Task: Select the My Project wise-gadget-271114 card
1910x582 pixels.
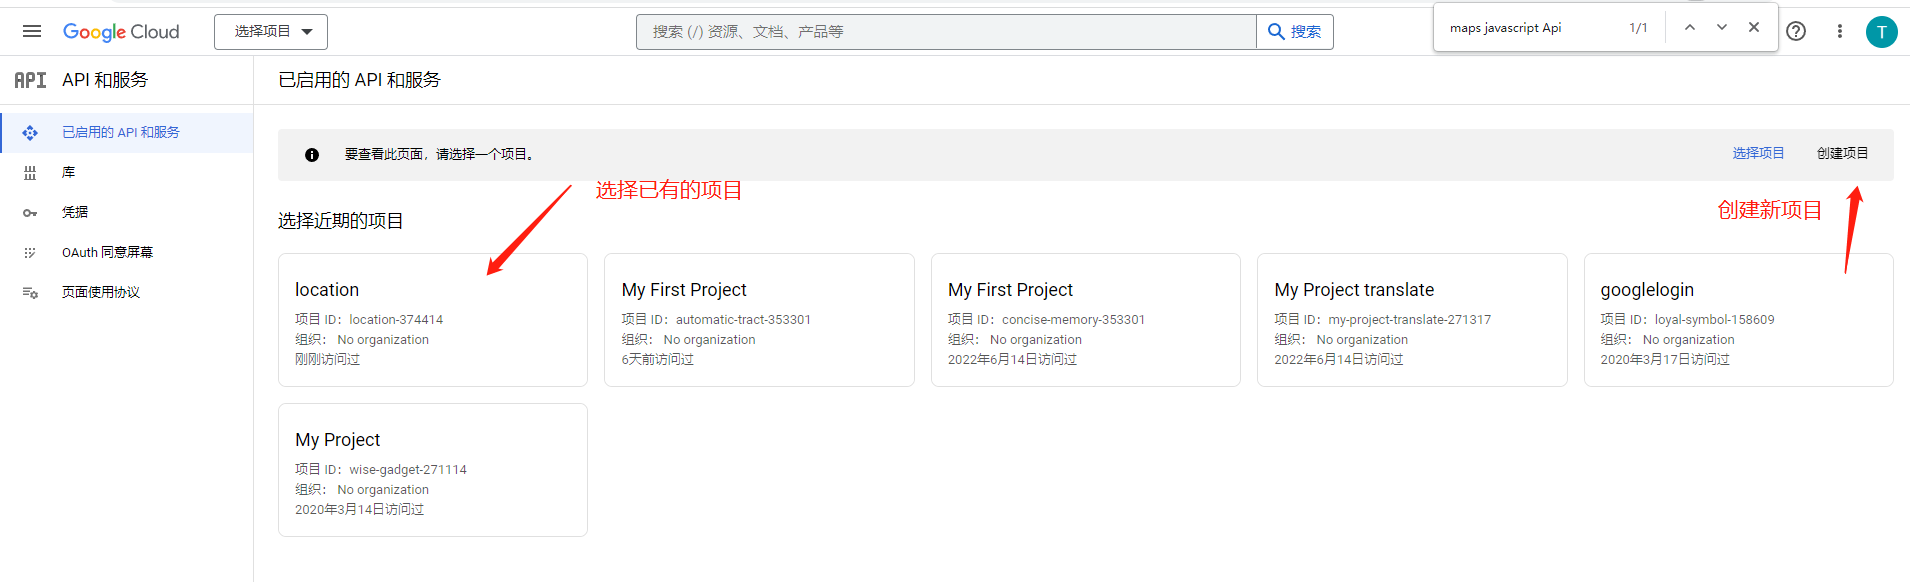Action: tap(433, 470)
